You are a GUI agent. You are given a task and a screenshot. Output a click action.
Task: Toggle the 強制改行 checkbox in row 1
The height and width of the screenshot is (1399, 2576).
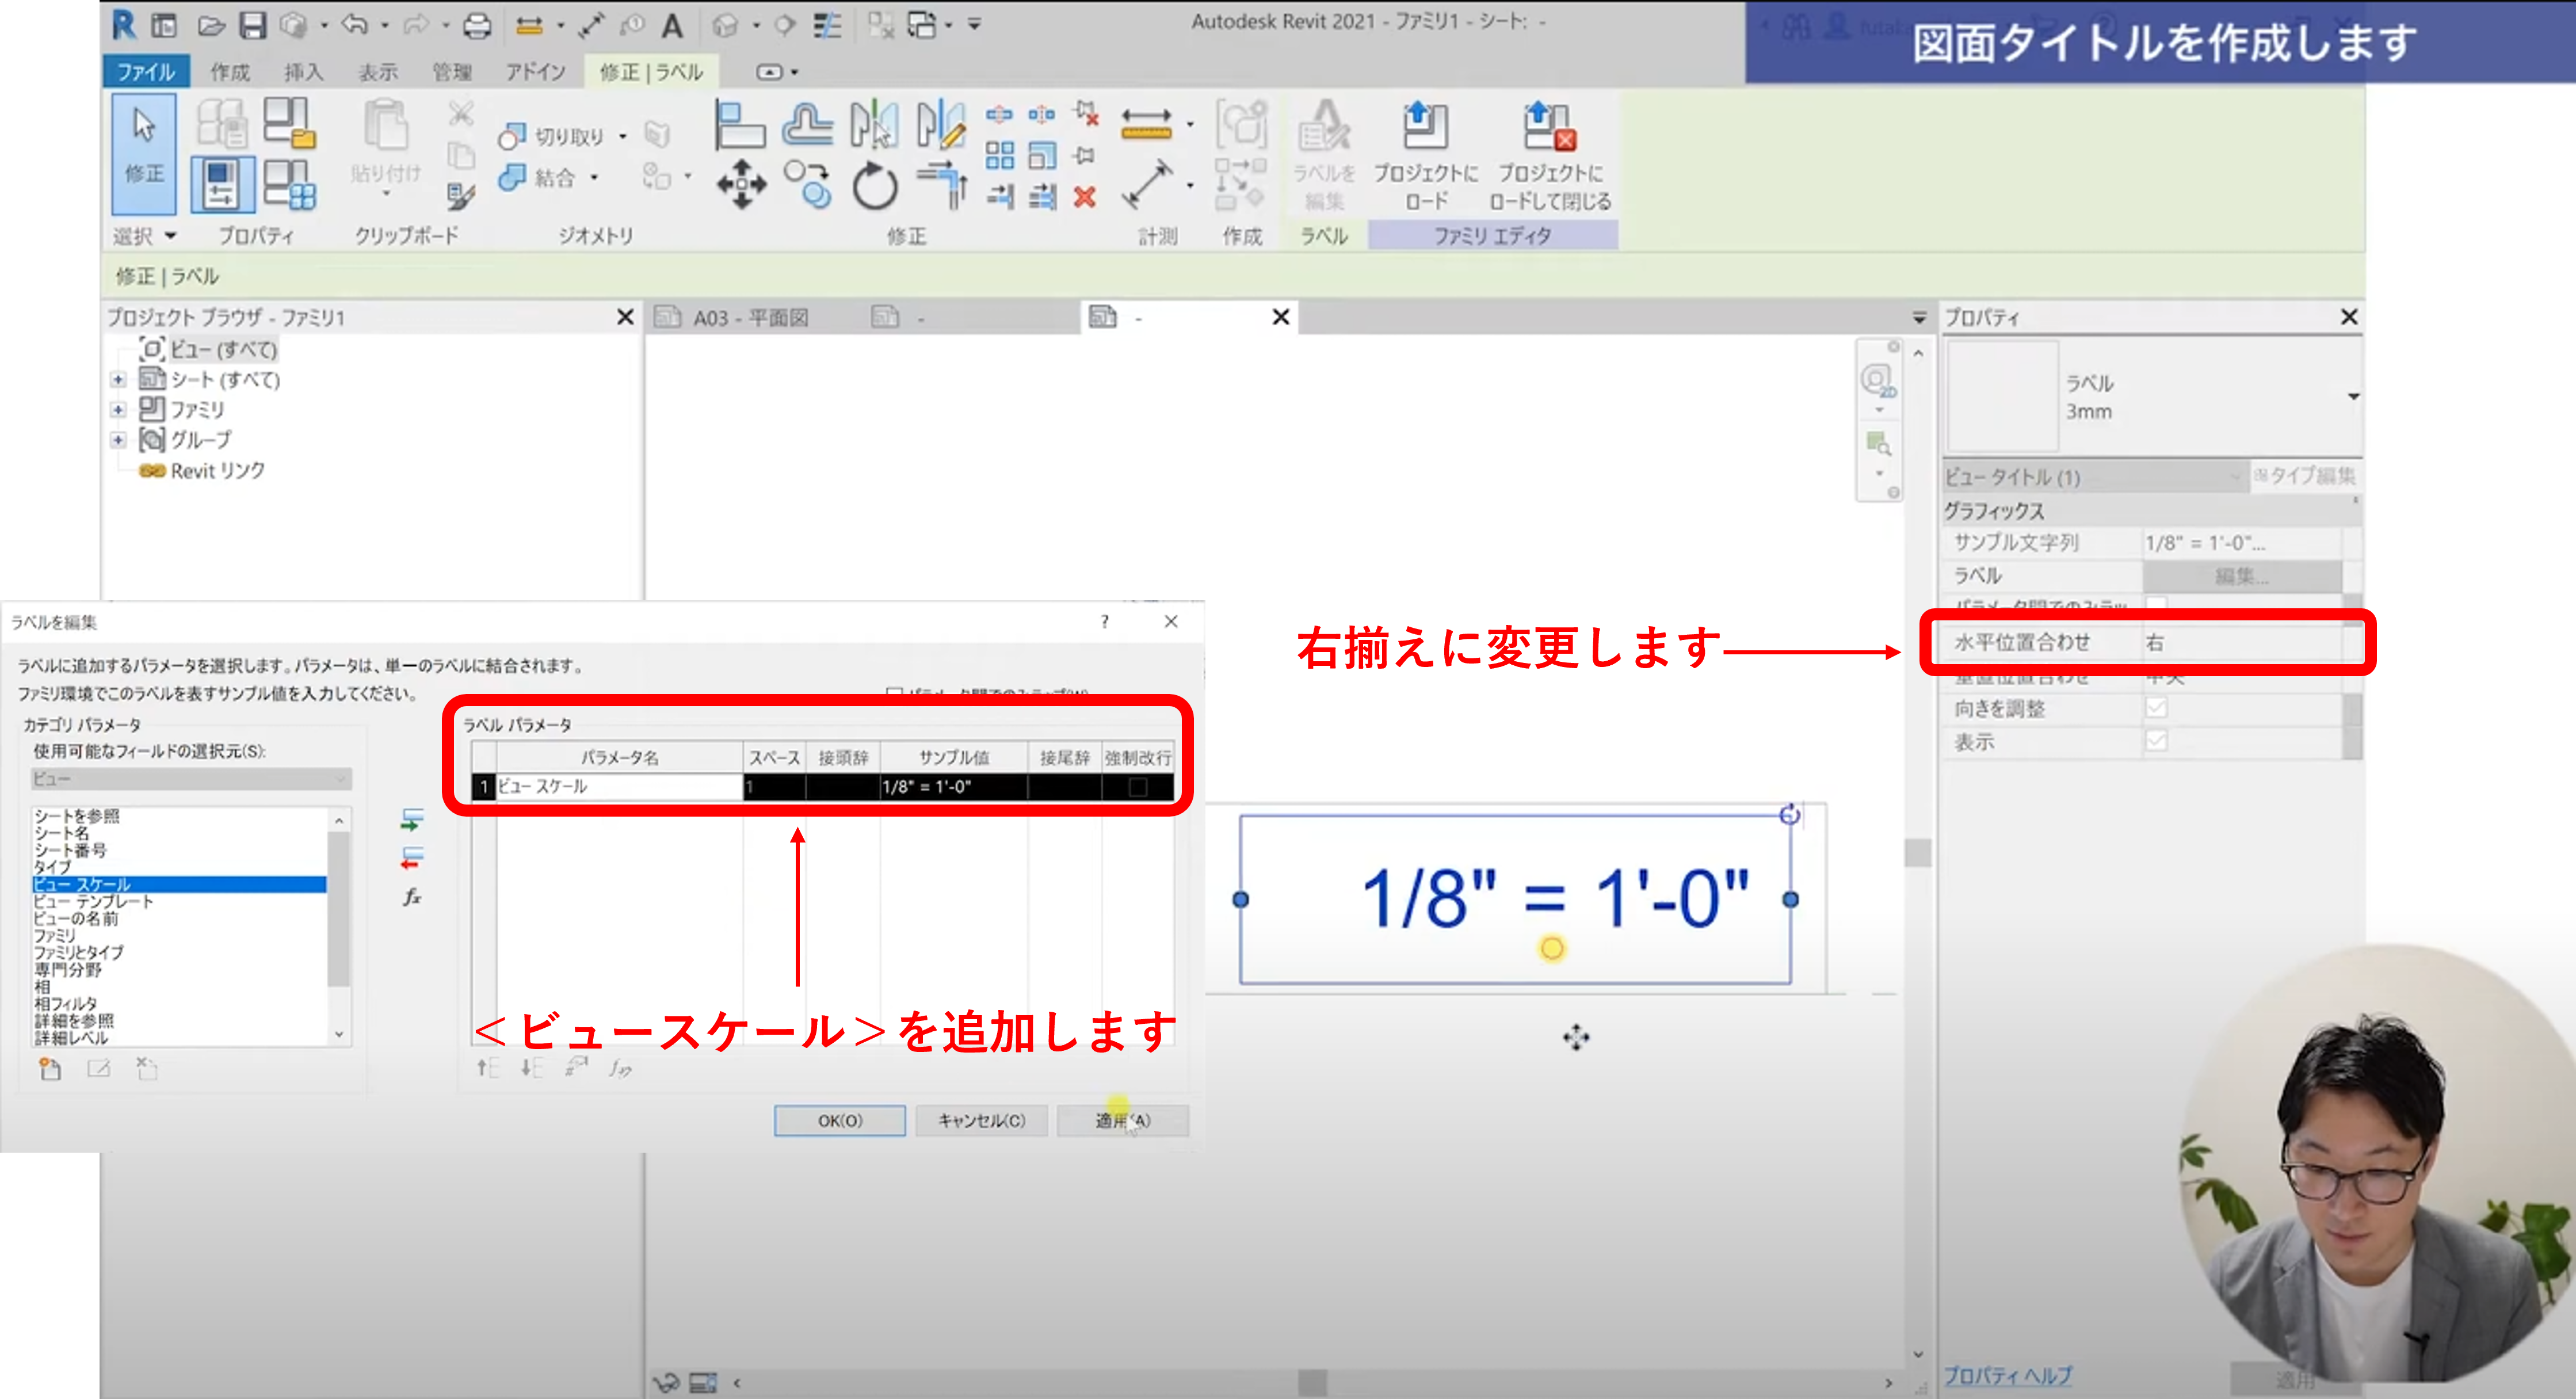(x=1137, y=787)
